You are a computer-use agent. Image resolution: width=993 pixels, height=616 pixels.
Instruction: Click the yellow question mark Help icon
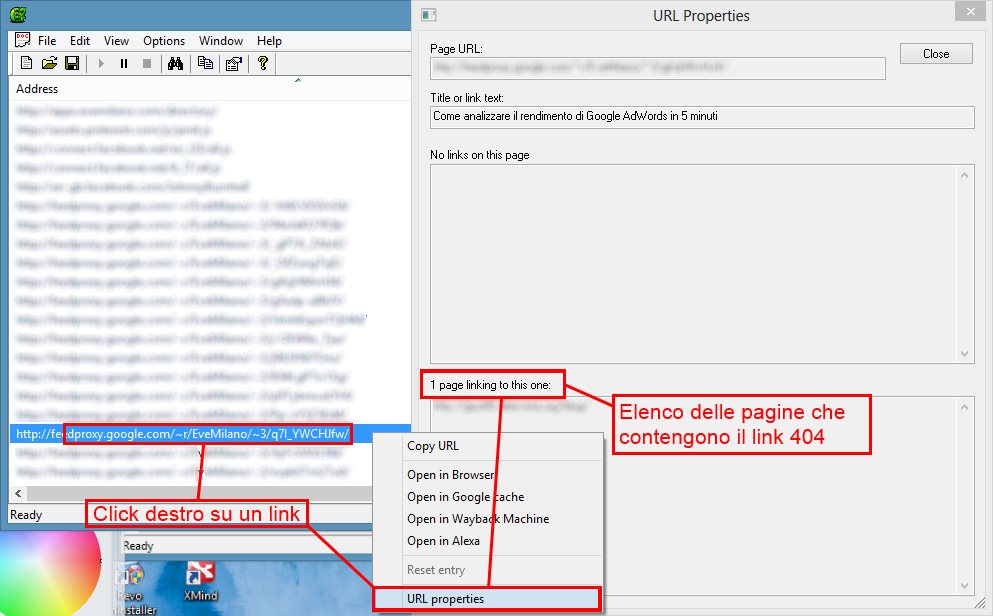(263, 63)
